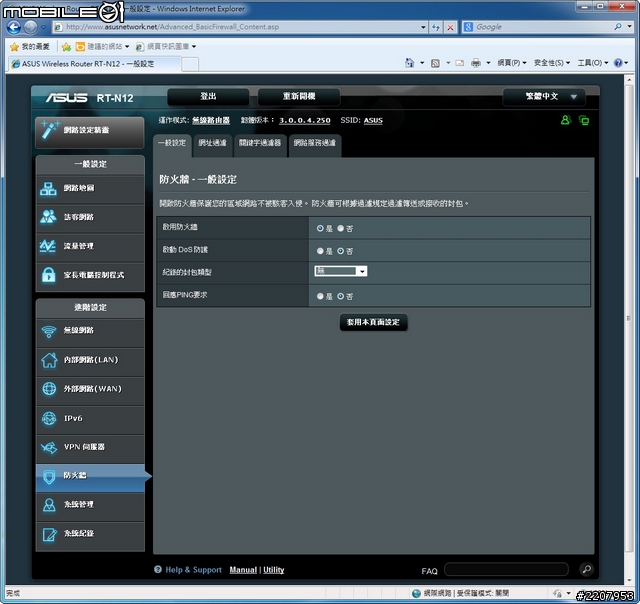Click the Firewall shield icon
The image size is (640, 604).
point(49,476)
